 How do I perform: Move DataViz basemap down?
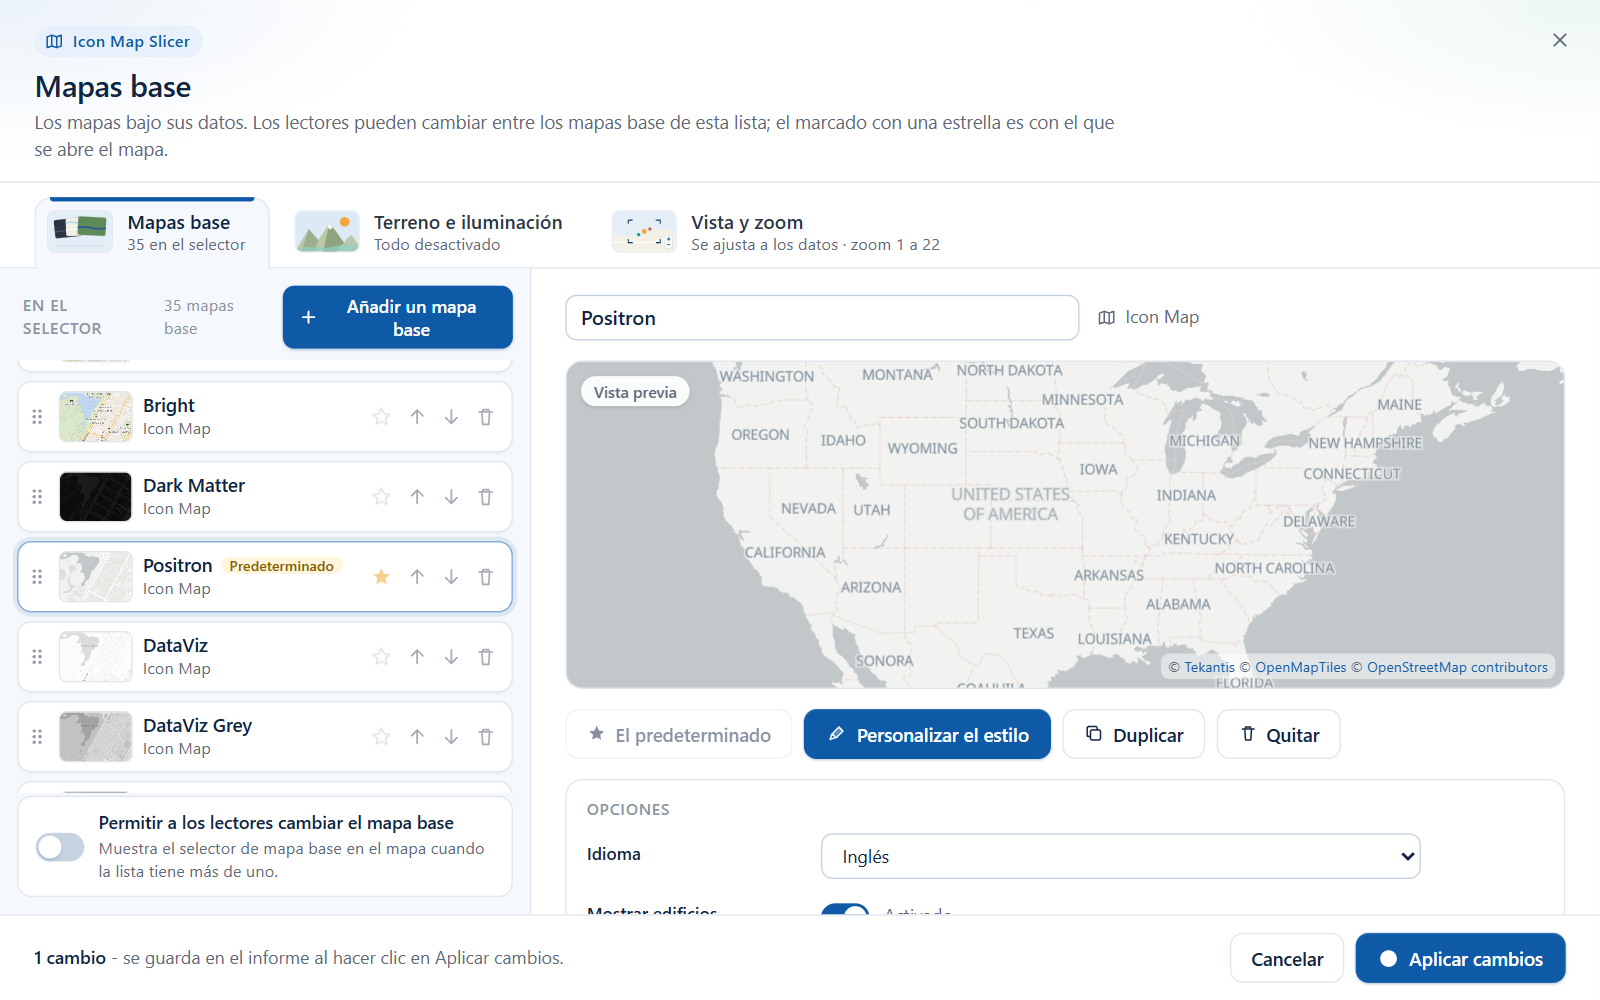pos(451,657)
